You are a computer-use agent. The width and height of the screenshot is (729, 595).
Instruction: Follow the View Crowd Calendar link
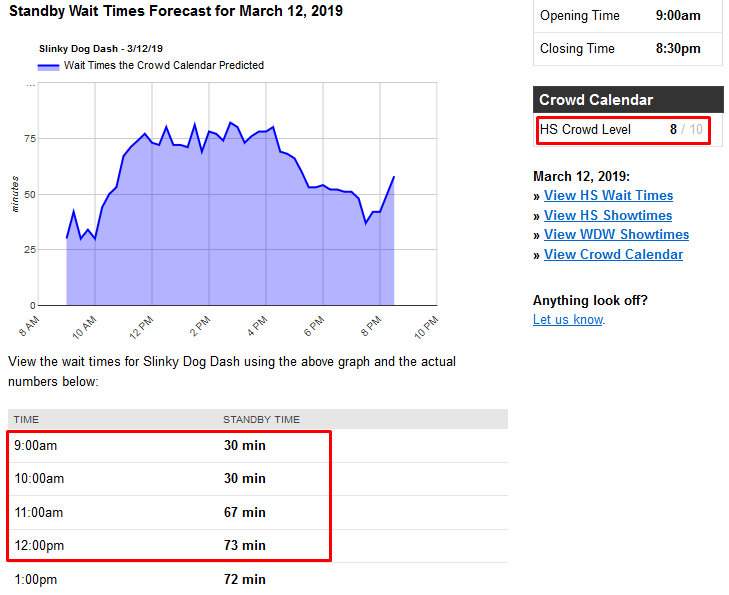coord(613,254)
